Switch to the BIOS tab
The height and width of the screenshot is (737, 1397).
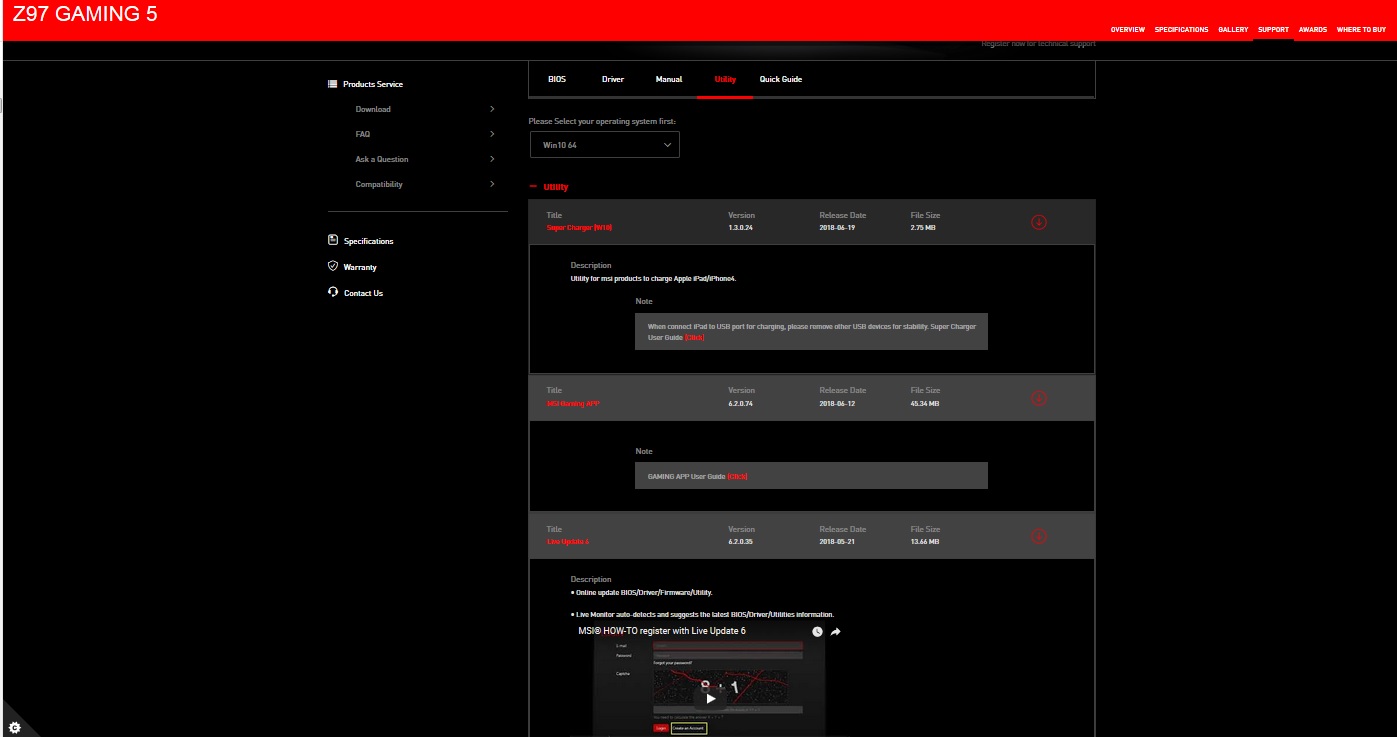click(x=557, y=79)
